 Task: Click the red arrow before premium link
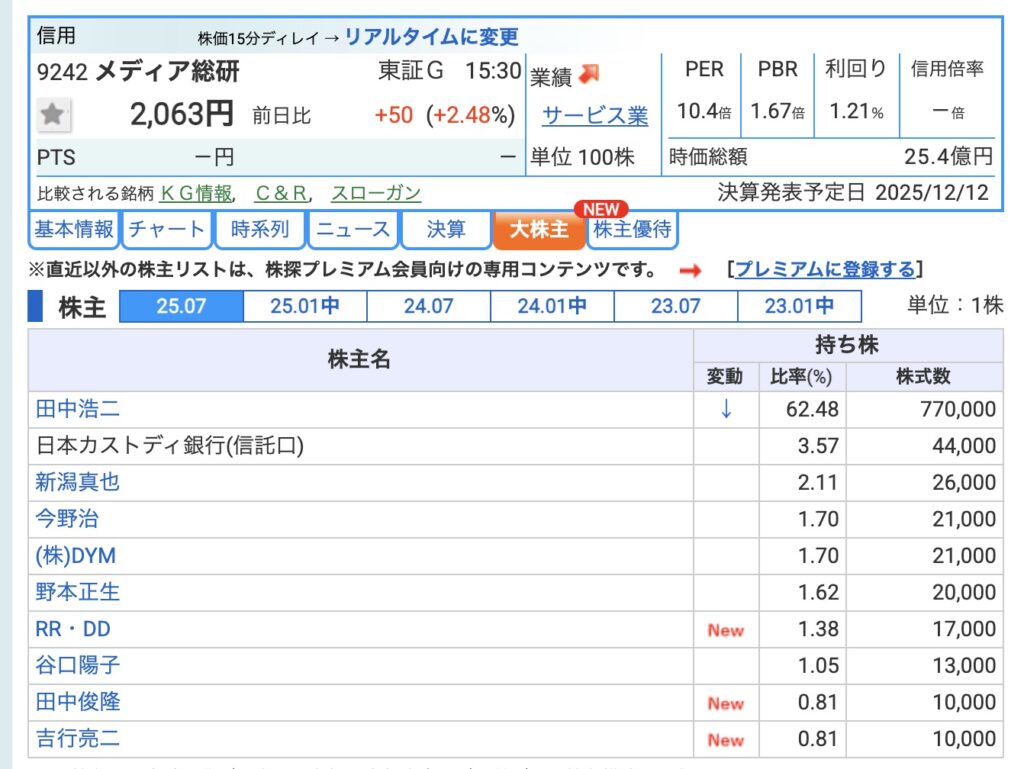pos(690,270)
